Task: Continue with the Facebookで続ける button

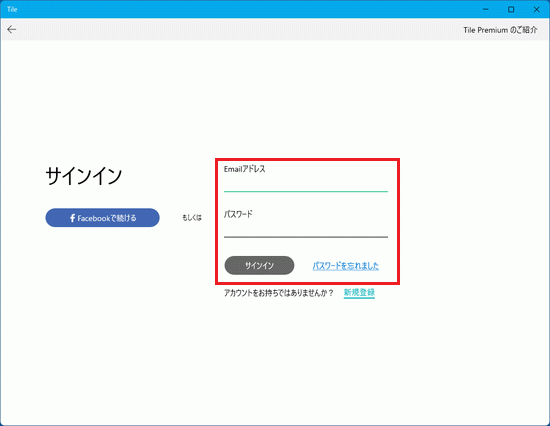Action: pos(102,218)
